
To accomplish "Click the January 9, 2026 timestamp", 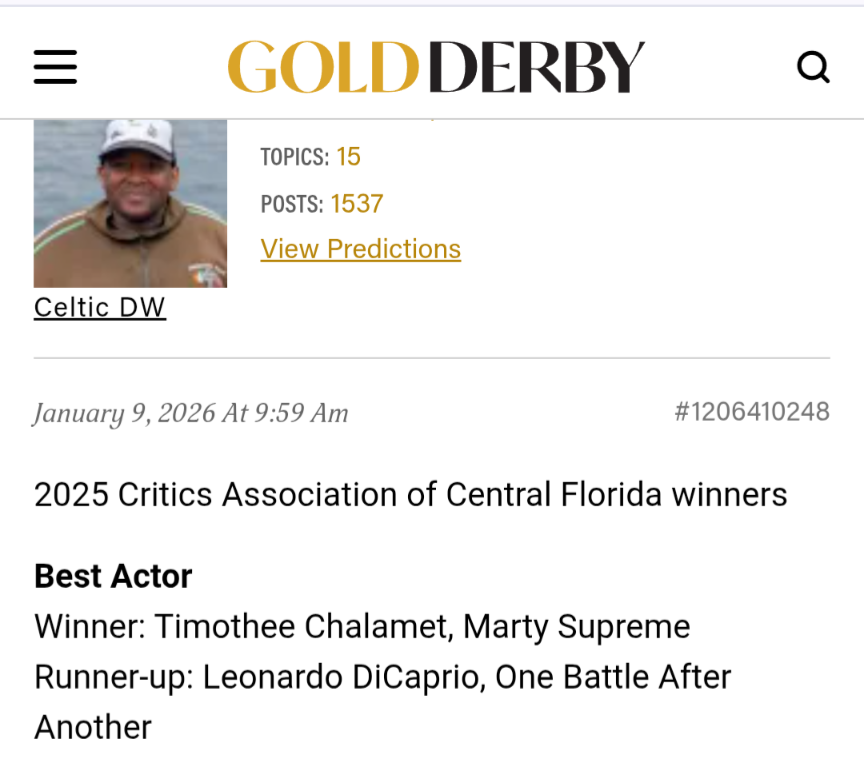I will point(191,413).
